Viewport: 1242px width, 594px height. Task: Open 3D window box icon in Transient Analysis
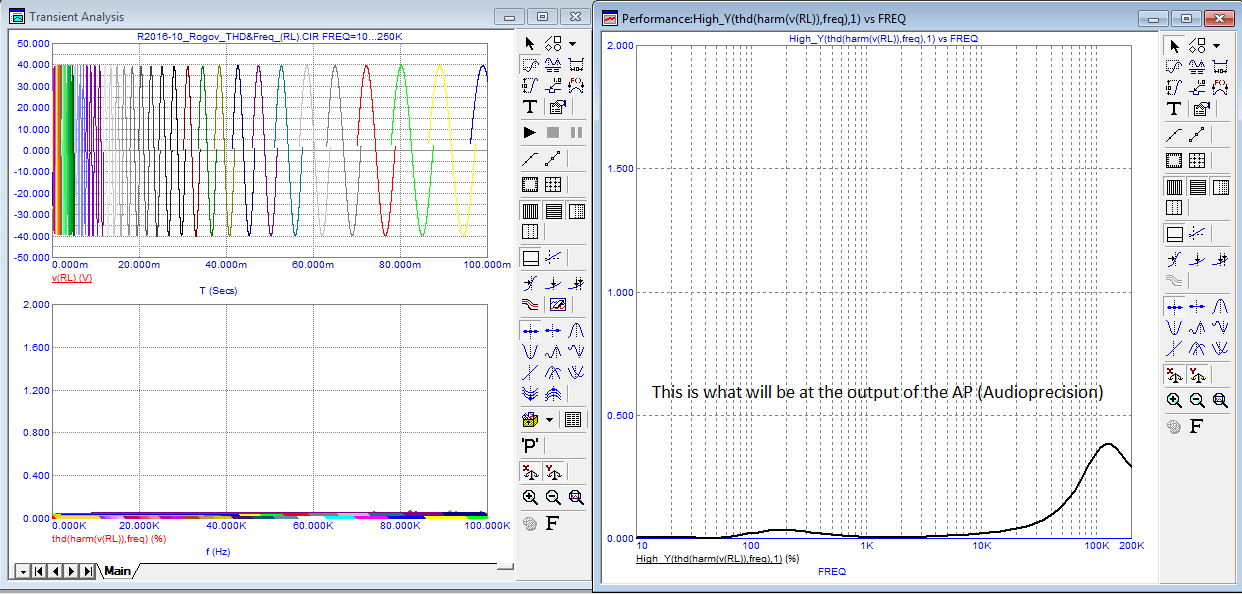click(x=530, y=420)
